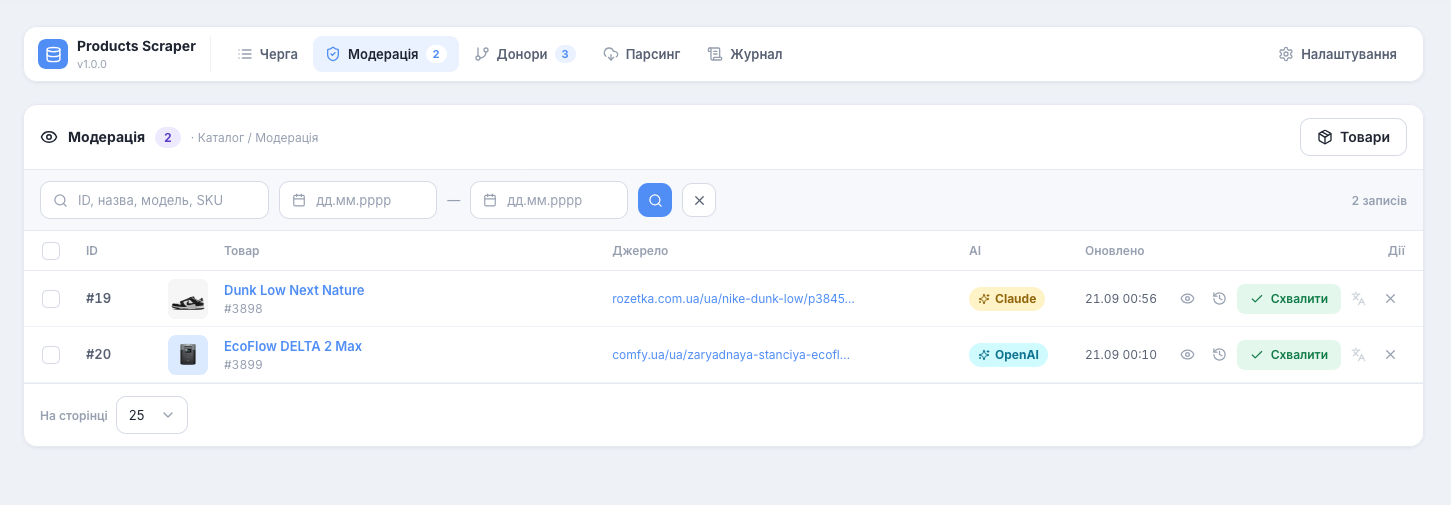
Task: Open the Журнал tab
Action: (744, 54)
